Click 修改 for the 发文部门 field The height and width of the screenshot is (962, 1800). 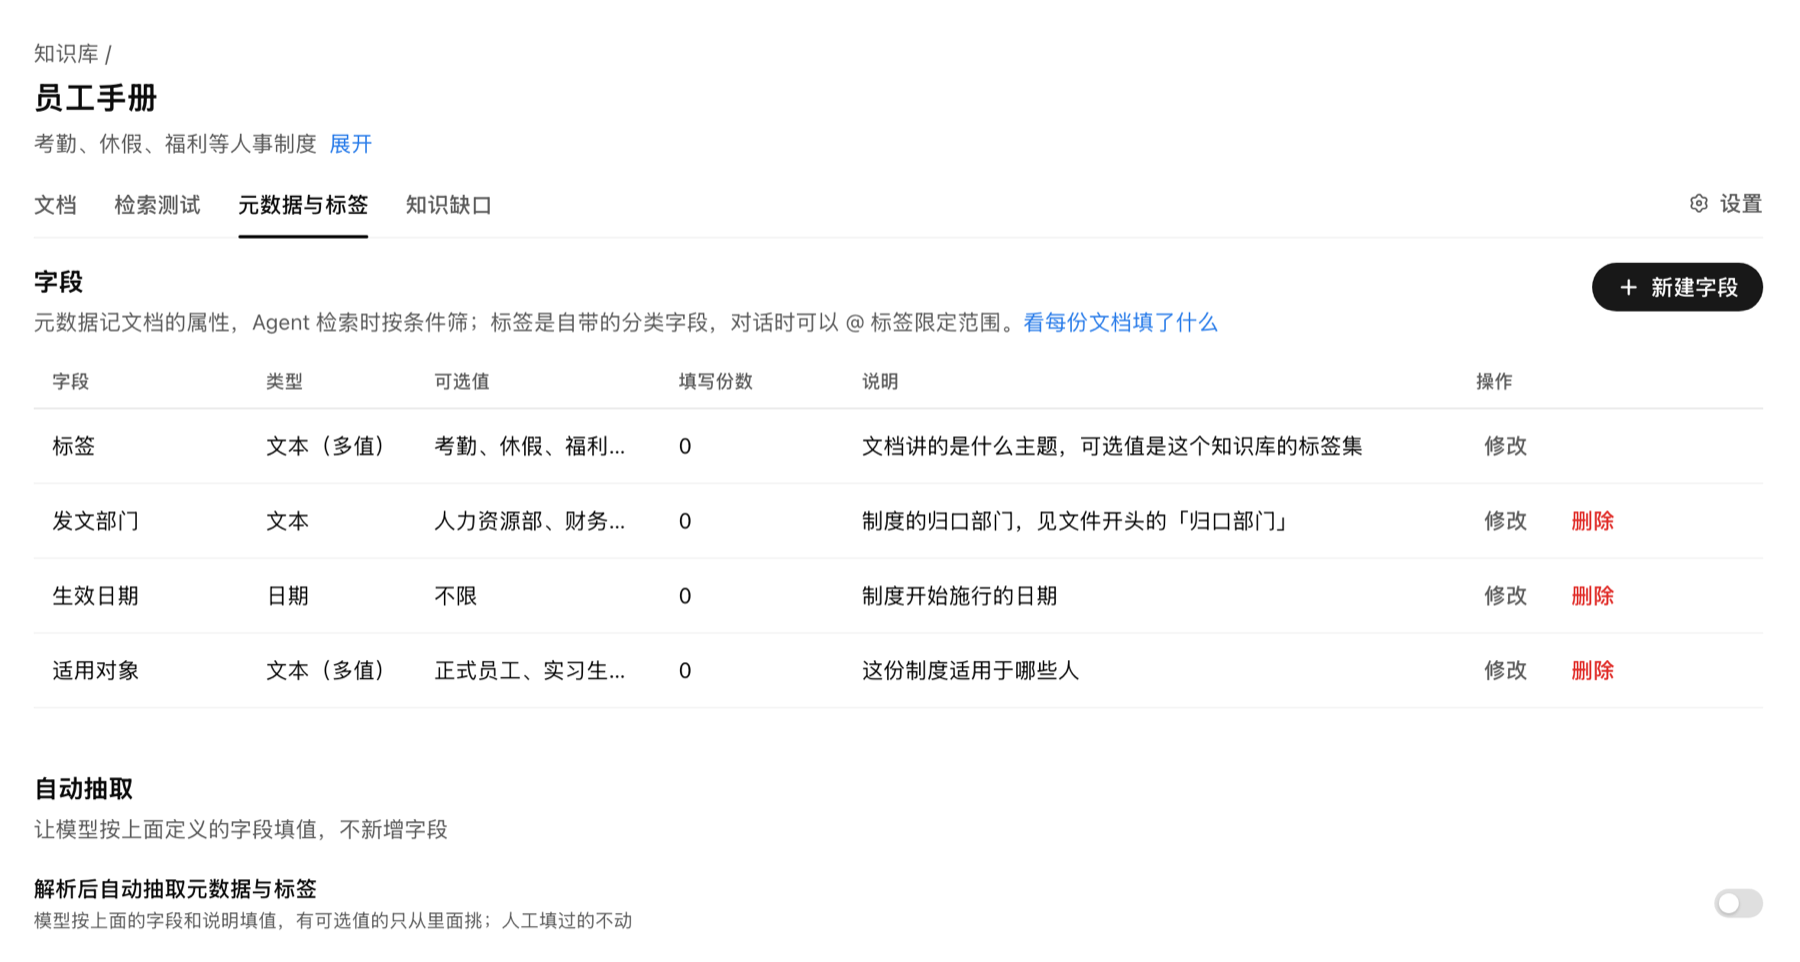[1505, 521]
